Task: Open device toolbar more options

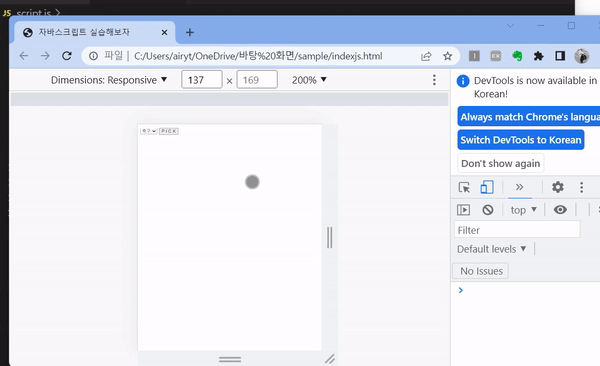Action: click(434, 80)
